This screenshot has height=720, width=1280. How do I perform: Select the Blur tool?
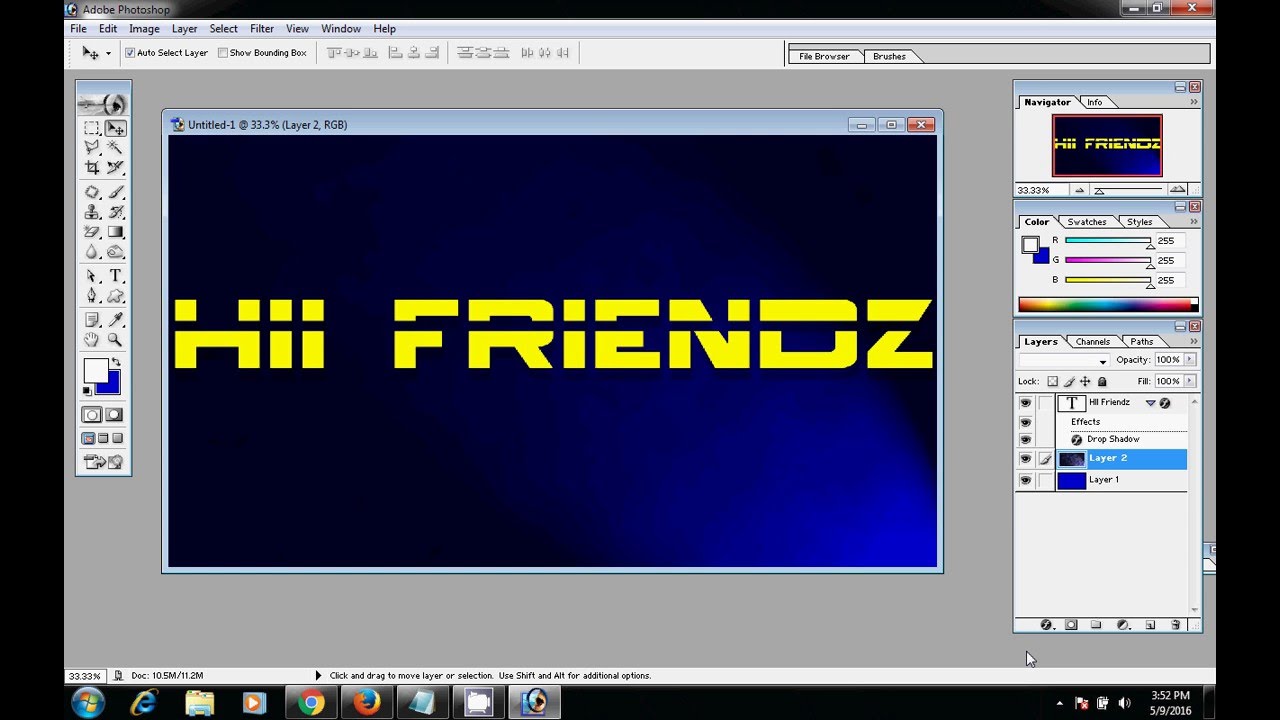(x=92, y=252)
